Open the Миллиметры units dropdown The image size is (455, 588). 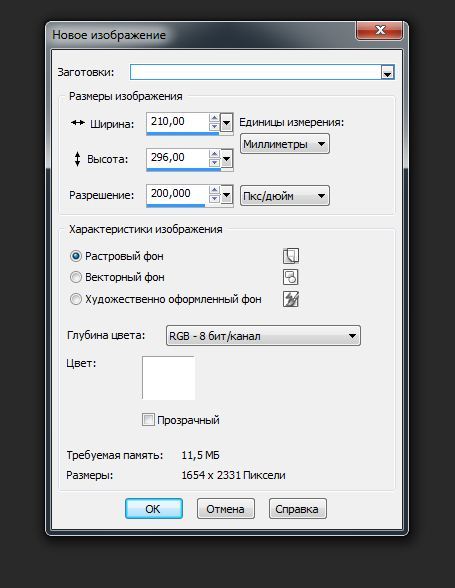point(285,144)
